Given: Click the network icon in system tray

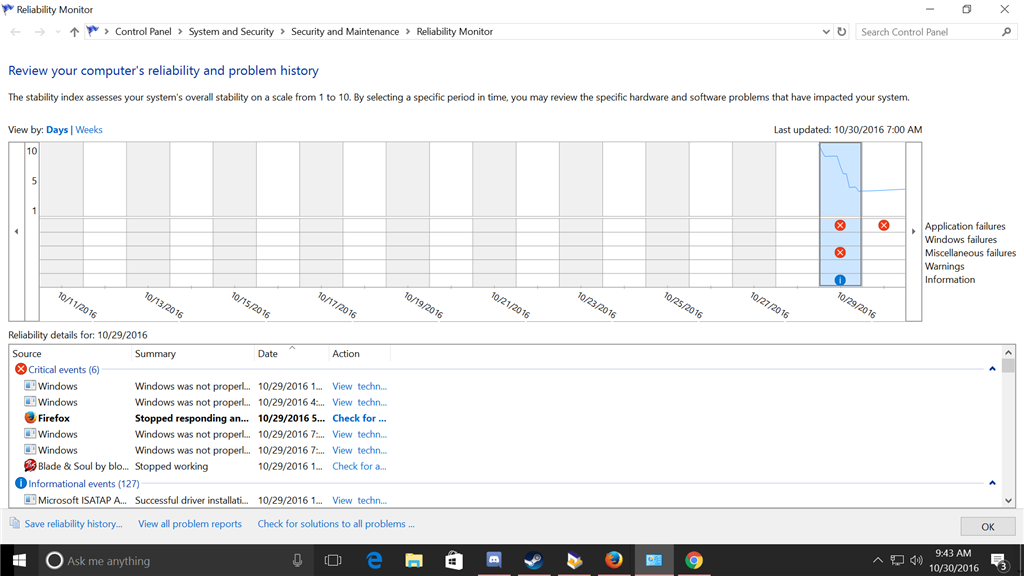Looking at the screenshot, I should pos(897,560).
